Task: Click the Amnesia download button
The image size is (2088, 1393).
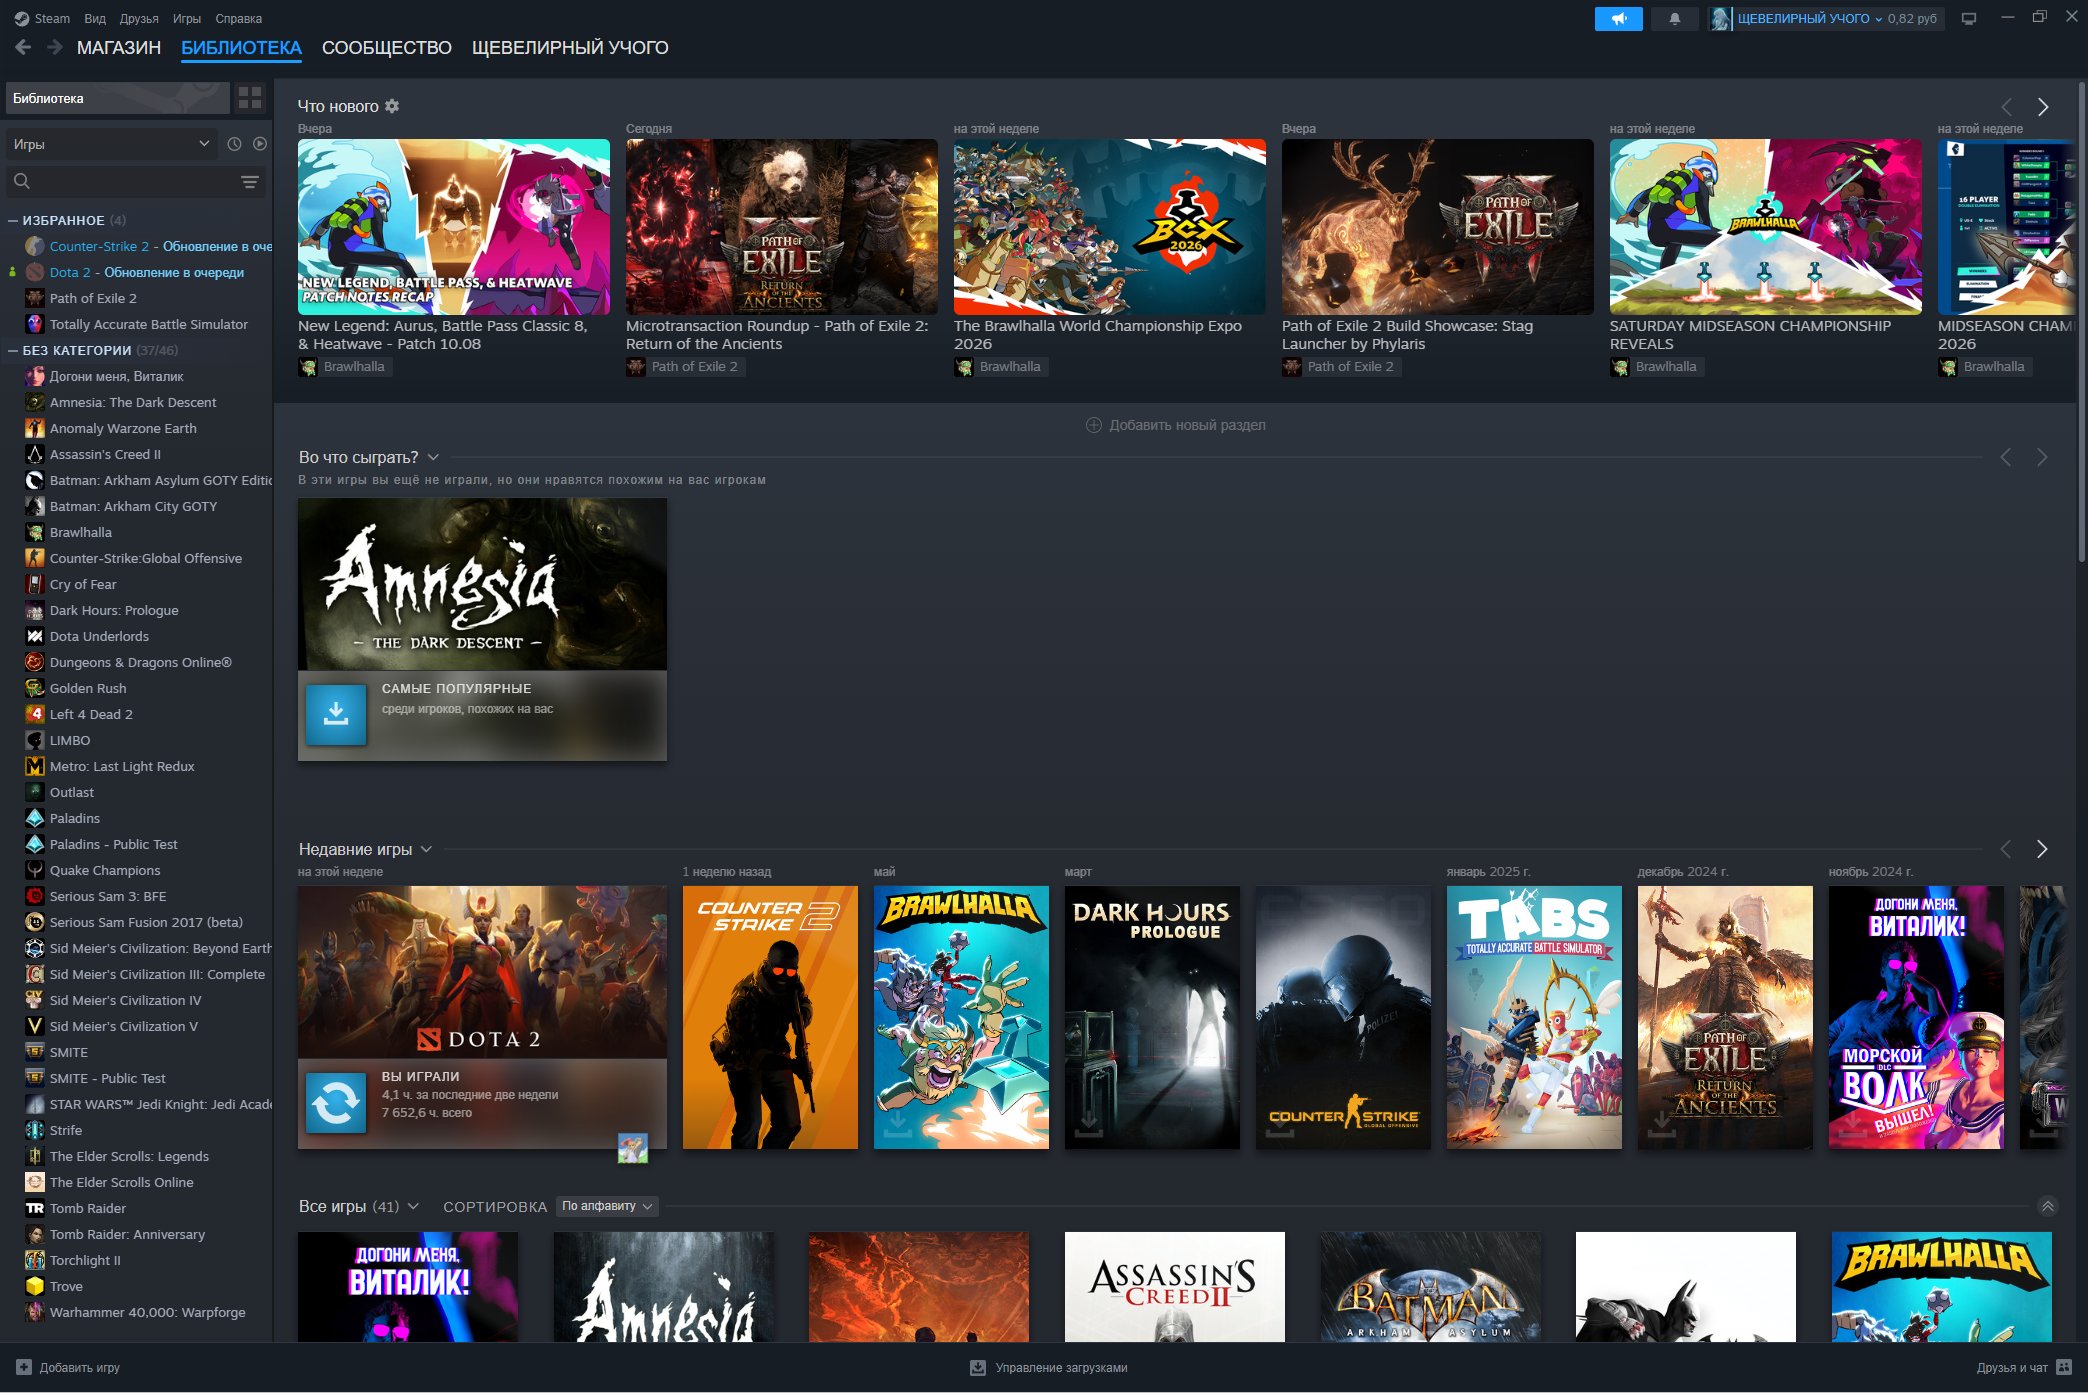Action: 336,714
